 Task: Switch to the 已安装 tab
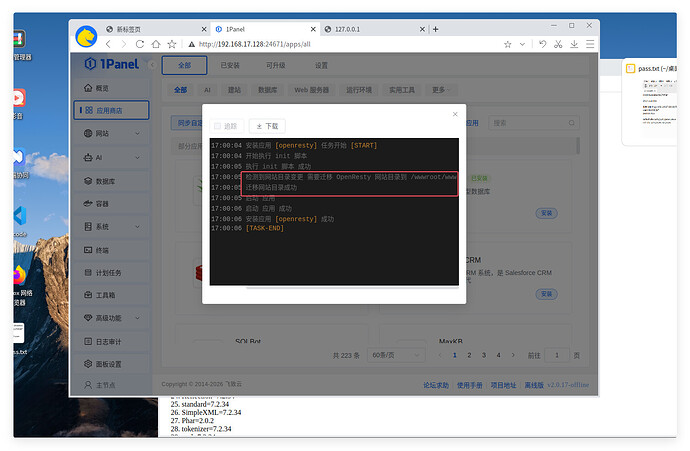231,65
